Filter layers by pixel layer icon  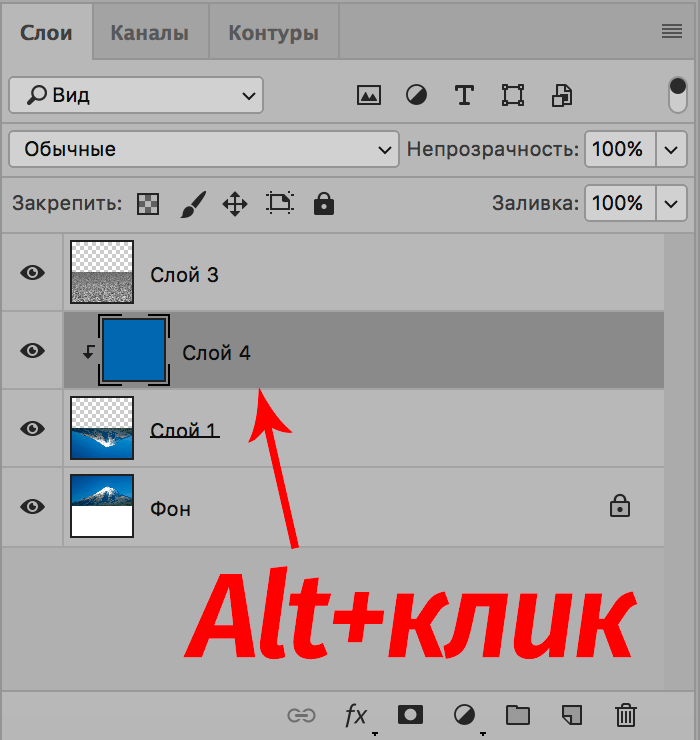click(x=369, y=96)
